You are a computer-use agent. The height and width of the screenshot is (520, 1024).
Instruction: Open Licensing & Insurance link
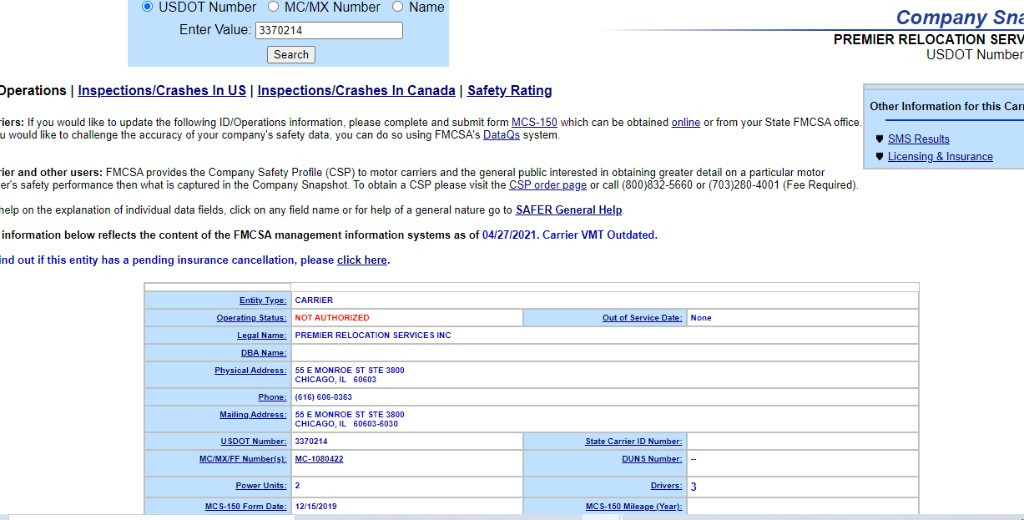940,157
